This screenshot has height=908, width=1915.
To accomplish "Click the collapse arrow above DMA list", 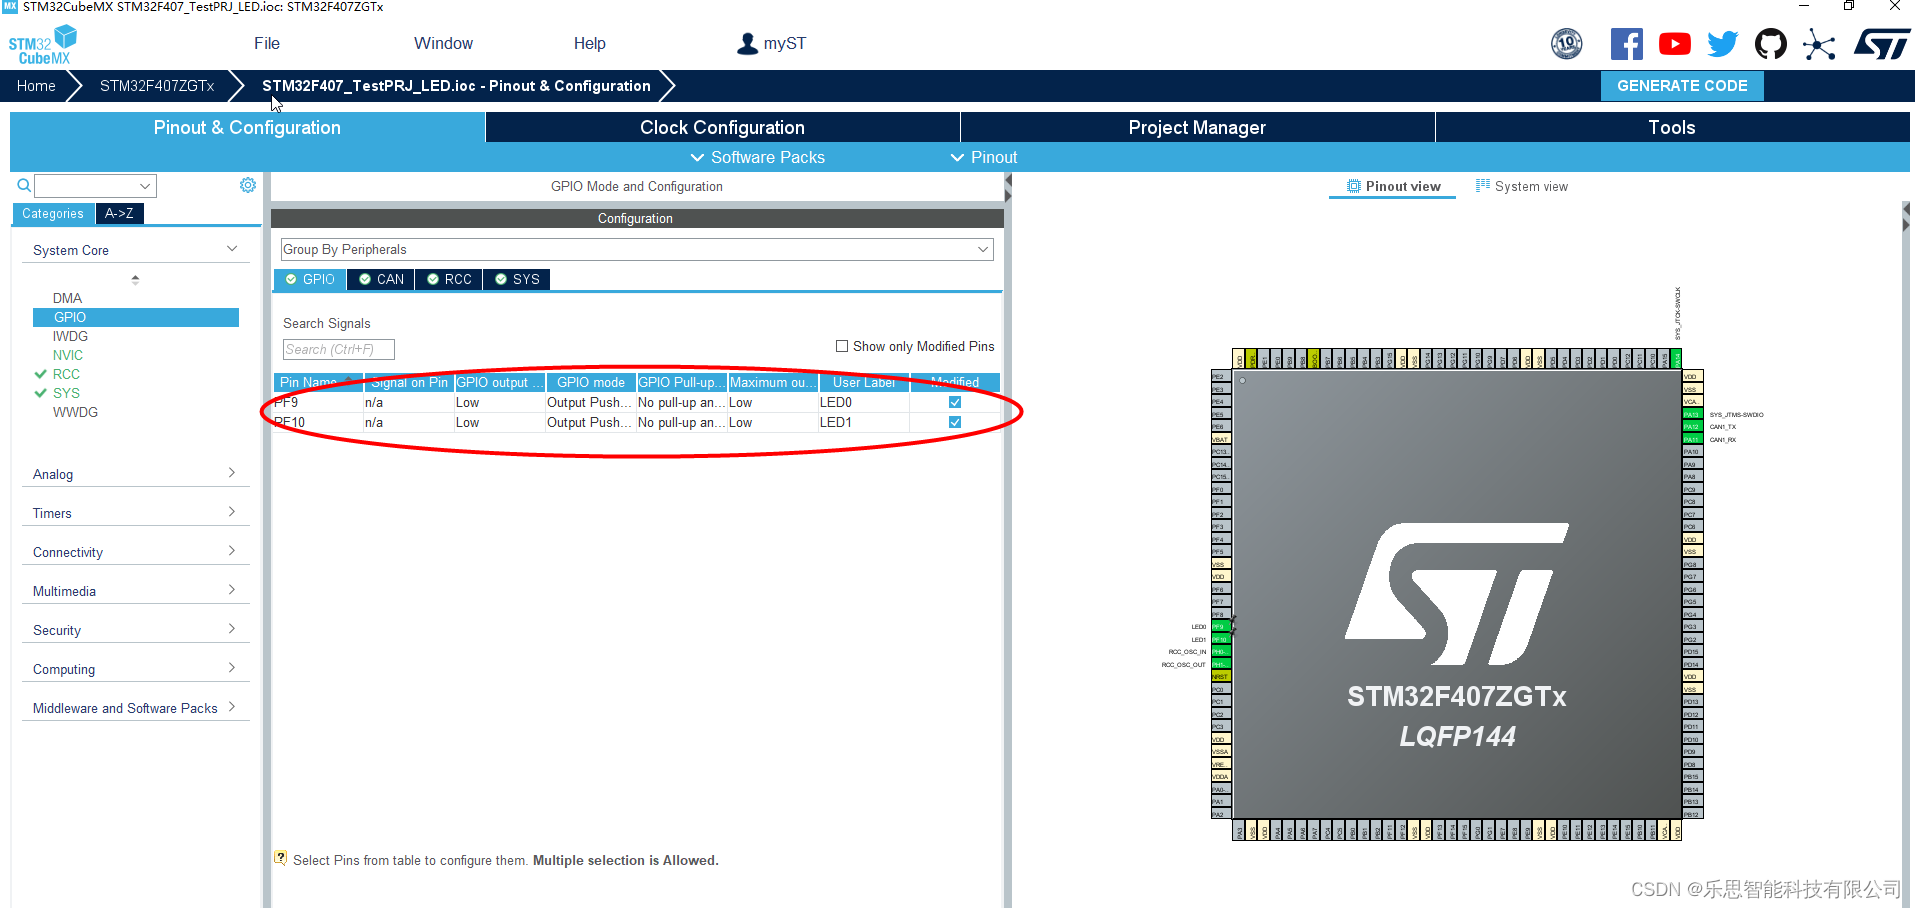I will (135, 280).
